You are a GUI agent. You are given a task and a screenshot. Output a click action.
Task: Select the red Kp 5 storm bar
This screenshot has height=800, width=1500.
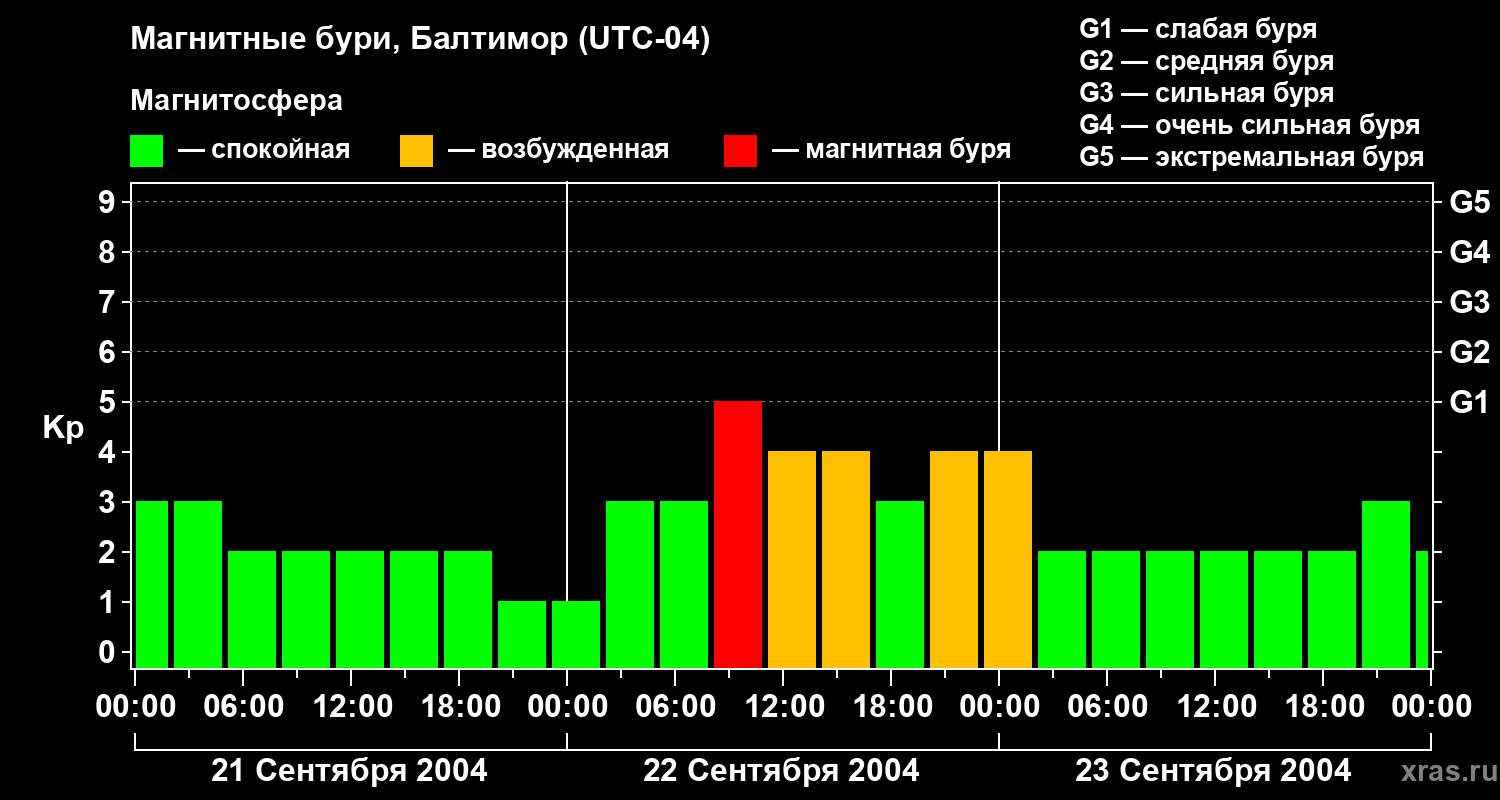[738, 535]
